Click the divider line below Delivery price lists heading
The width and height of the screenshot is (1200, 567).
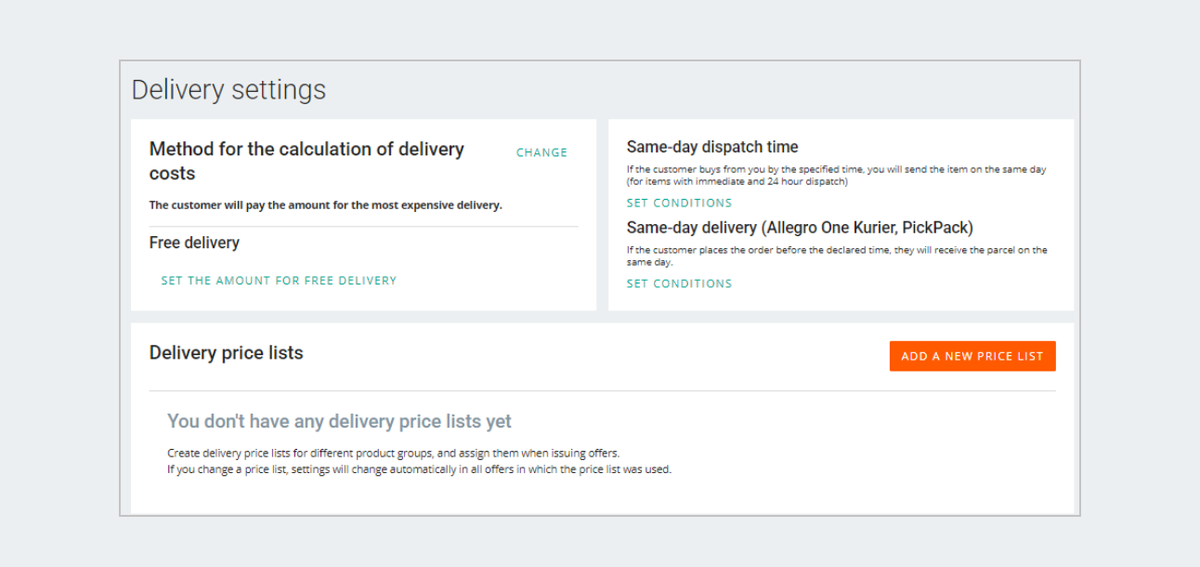tap(602, 391)
